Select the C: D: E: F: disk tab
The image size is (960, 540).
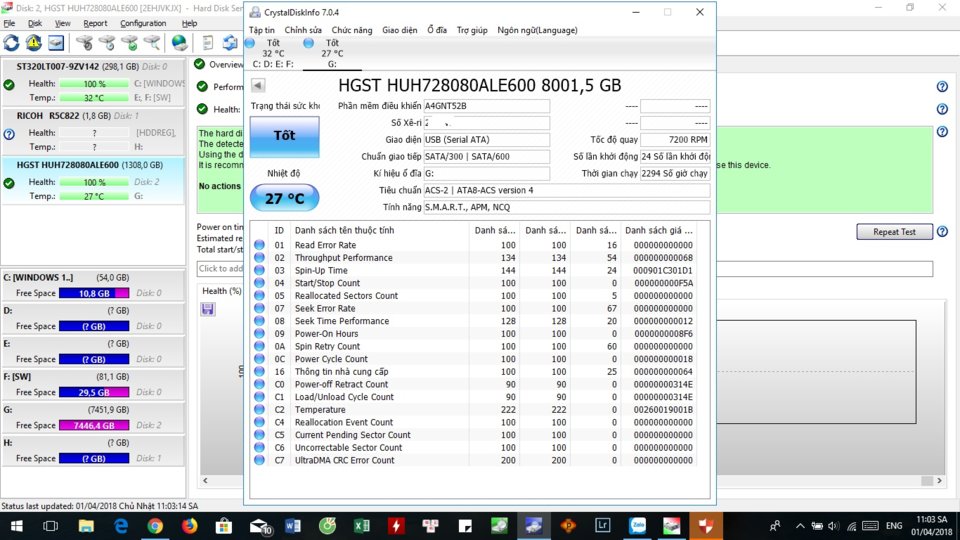point(272,53)
